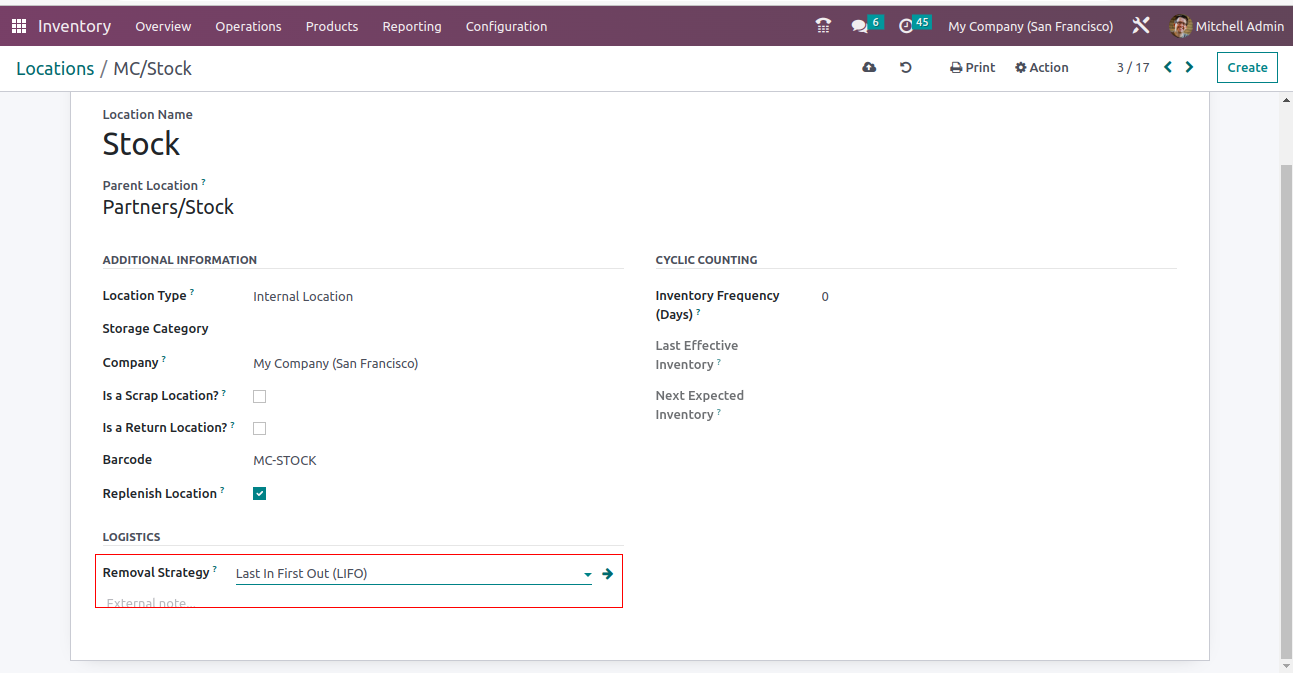Image resolution: width=1293 pixels, height=673 pixels.
Task: Open conversations with 6 unread messages
Action: coord(861,26)
